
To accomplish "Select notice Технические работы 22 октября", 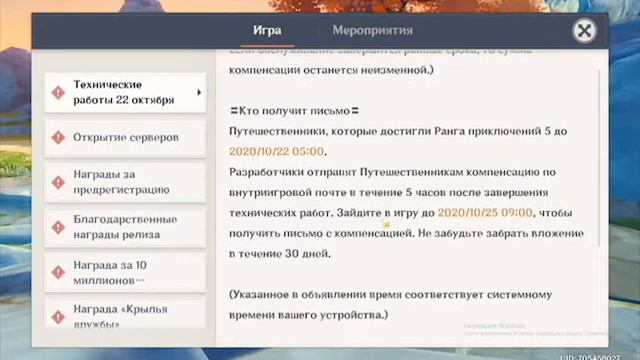I will coord(125,93).
